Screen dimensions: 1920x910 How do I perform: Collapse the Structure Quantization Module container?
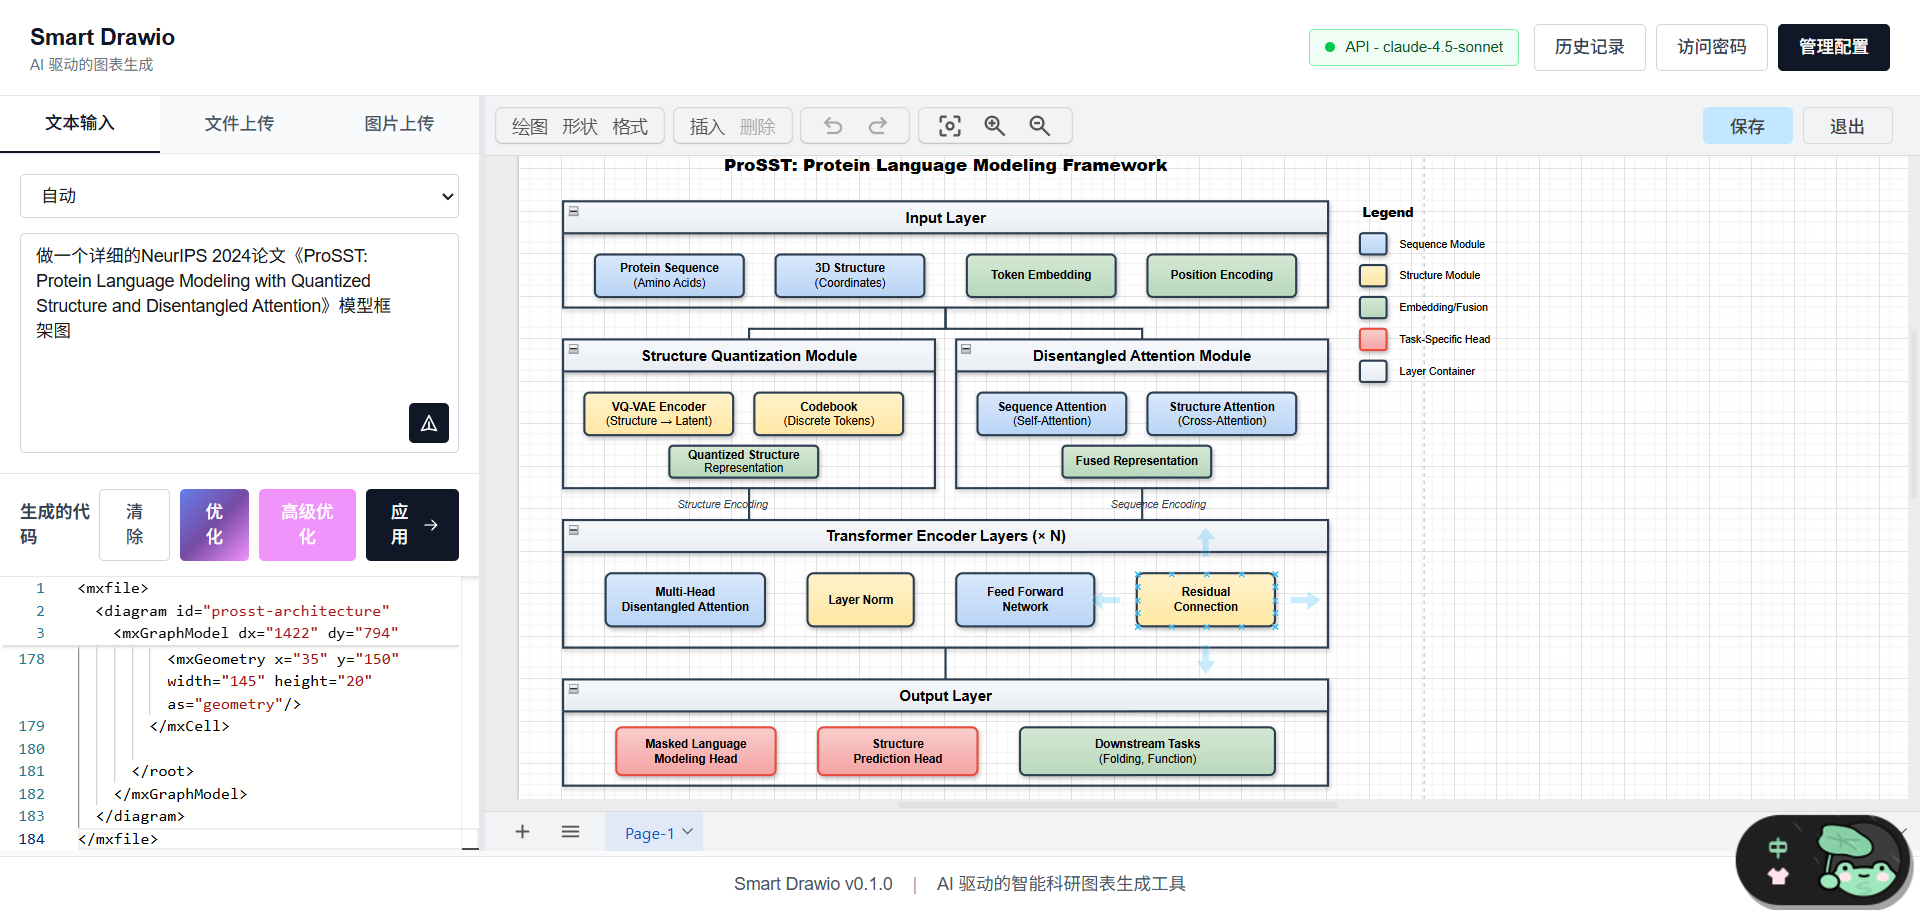574,350
